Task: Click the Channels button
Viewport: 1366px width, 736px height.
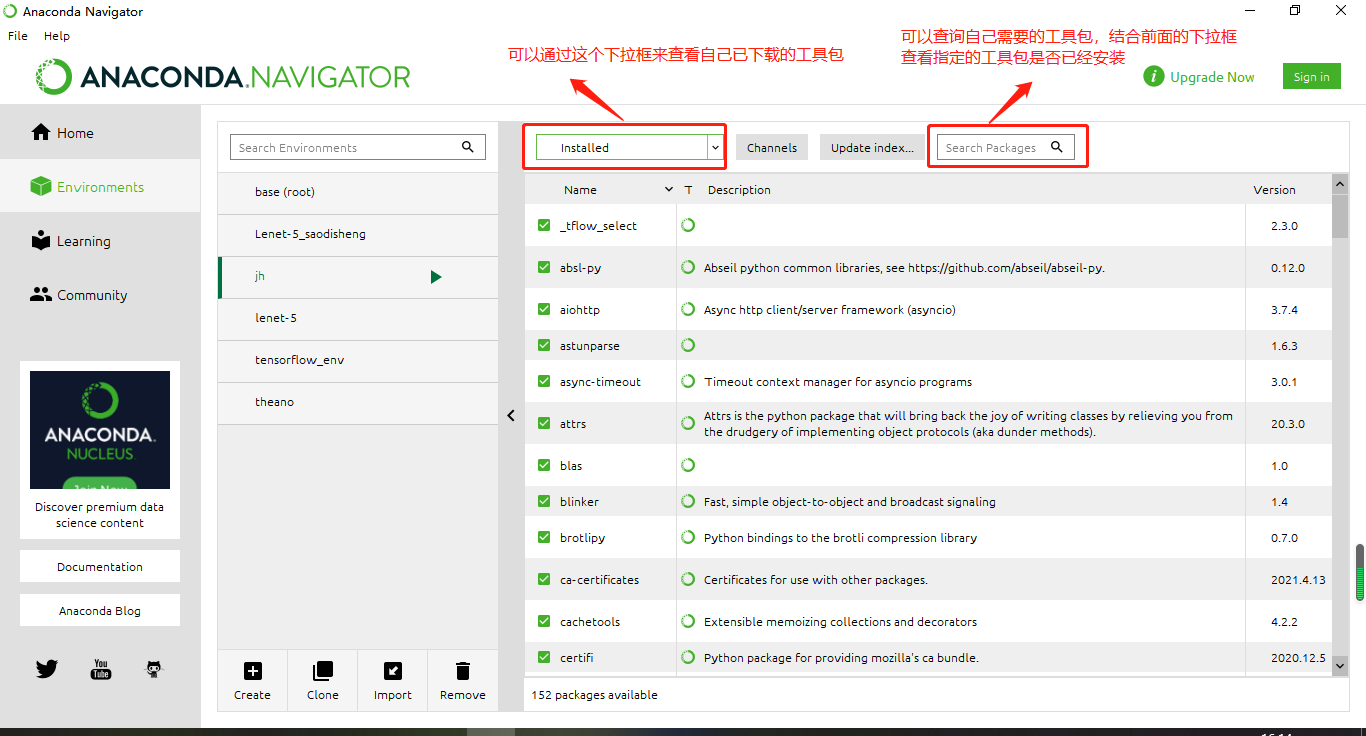Action: tap(772, 147)
